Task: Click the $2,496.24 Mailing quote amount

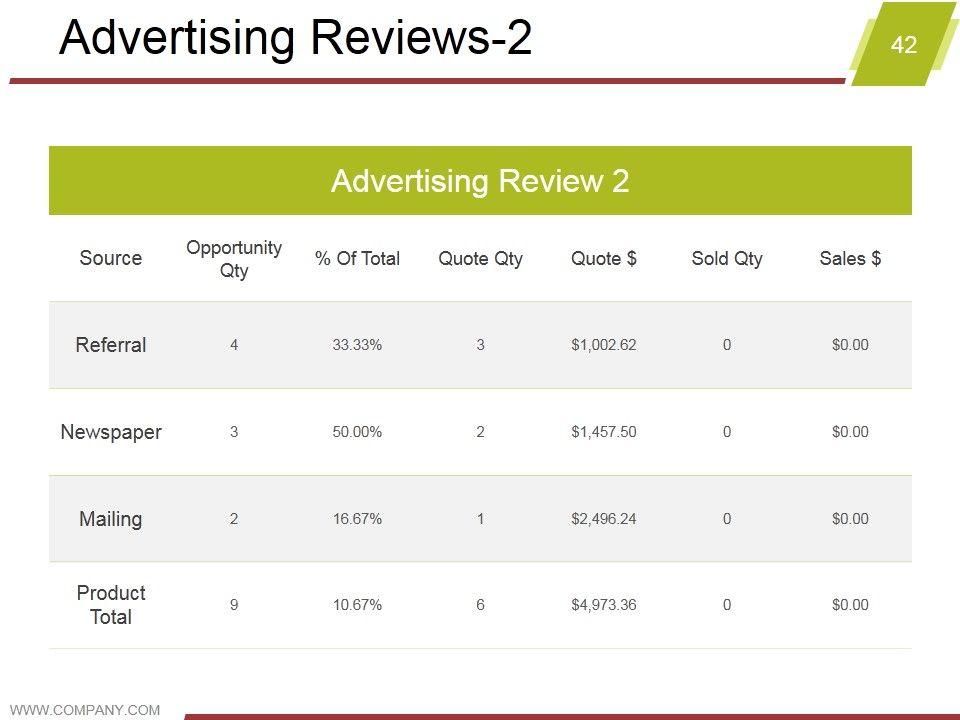Action: (603, 519)
